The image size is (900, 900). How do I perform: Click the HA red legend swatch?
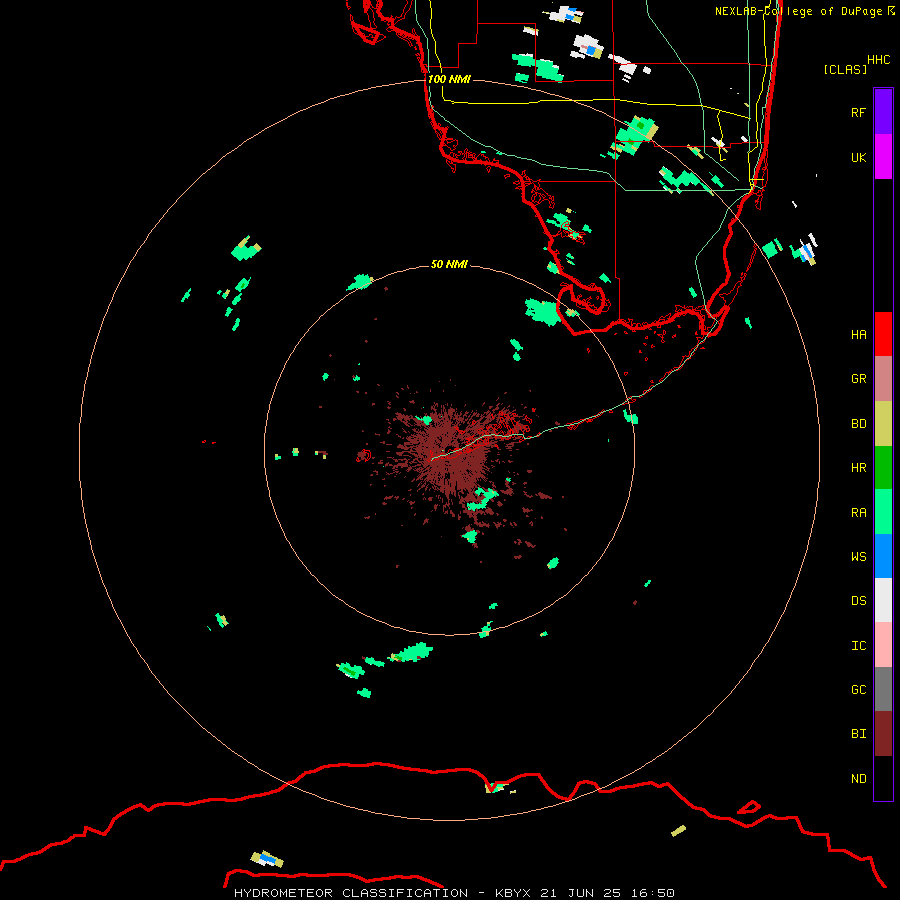coord(883,334)
